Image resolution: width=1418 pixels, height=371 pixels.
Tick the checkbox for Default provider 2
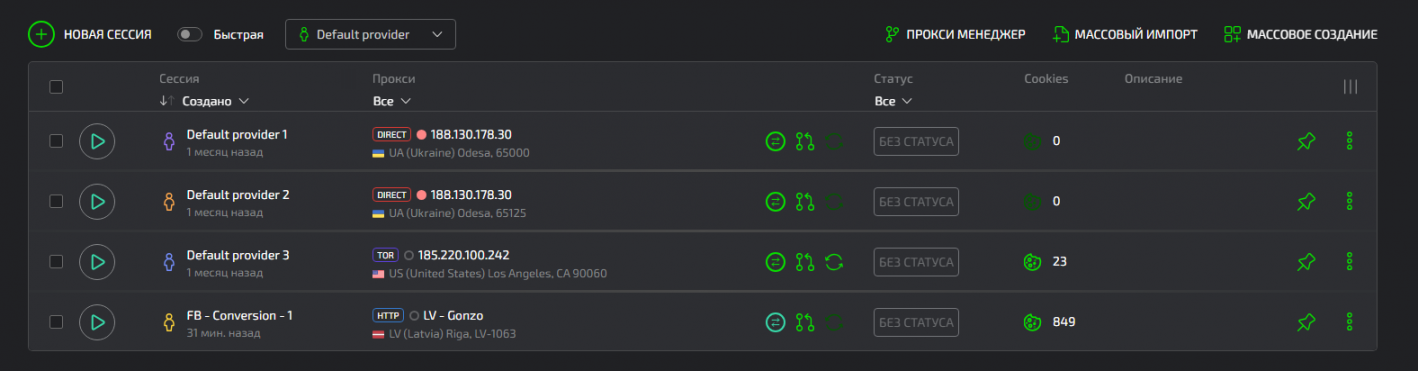(56, 201)
